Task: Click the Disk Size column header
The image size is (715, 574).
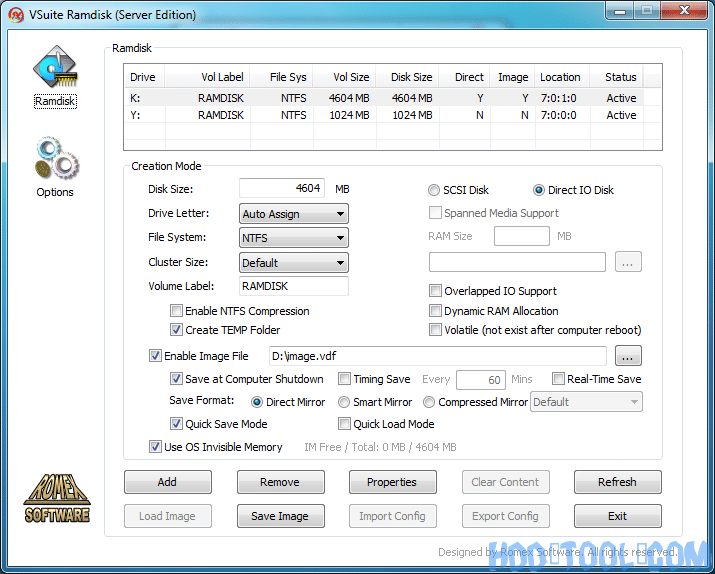Action: (x=407, y=77)
